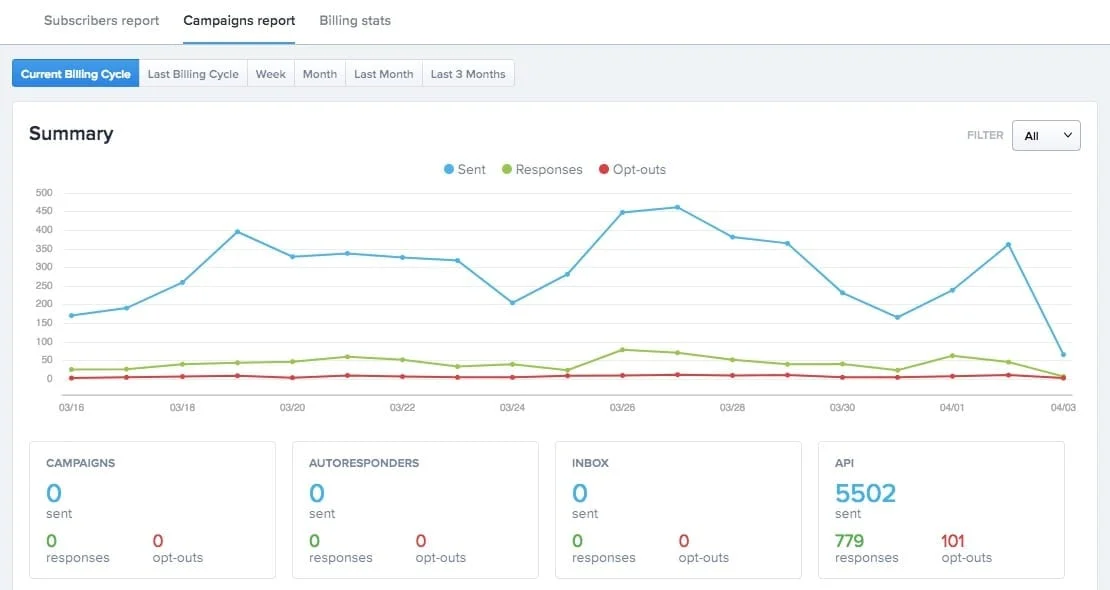Select the Month range button

[x=320, y=74]
